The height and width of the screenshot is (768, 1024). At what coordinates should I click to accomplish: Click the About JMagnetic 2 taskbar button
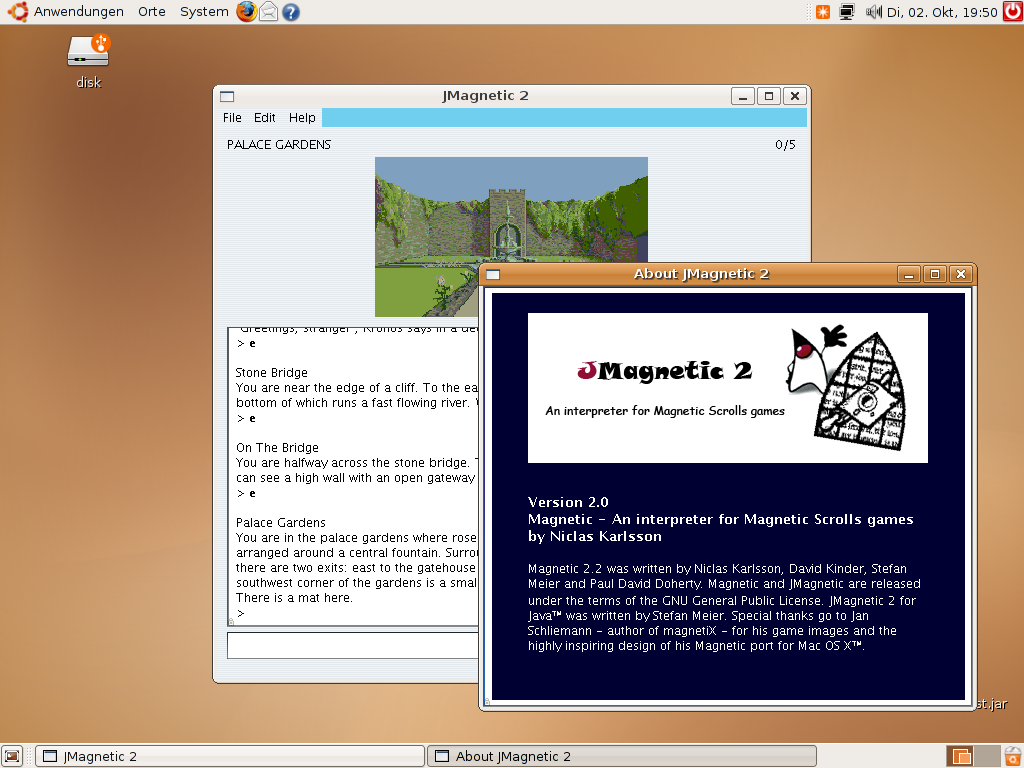tap(621, 756)
